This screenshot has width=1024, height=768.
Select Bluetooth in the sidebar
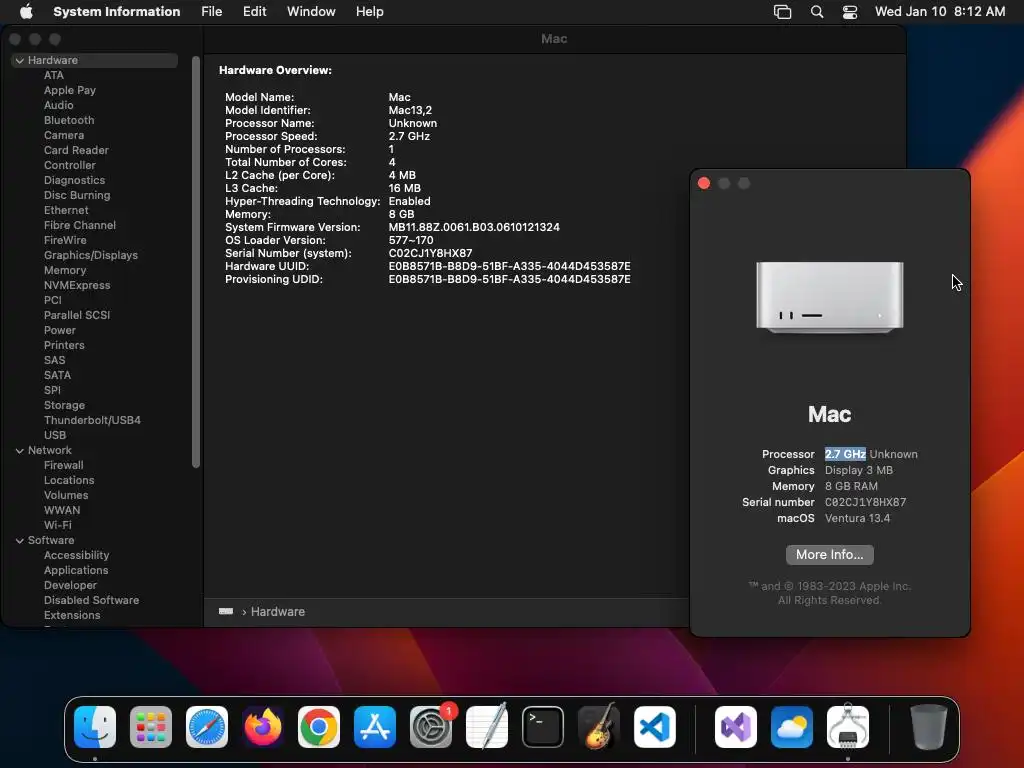tap(69, 120)
